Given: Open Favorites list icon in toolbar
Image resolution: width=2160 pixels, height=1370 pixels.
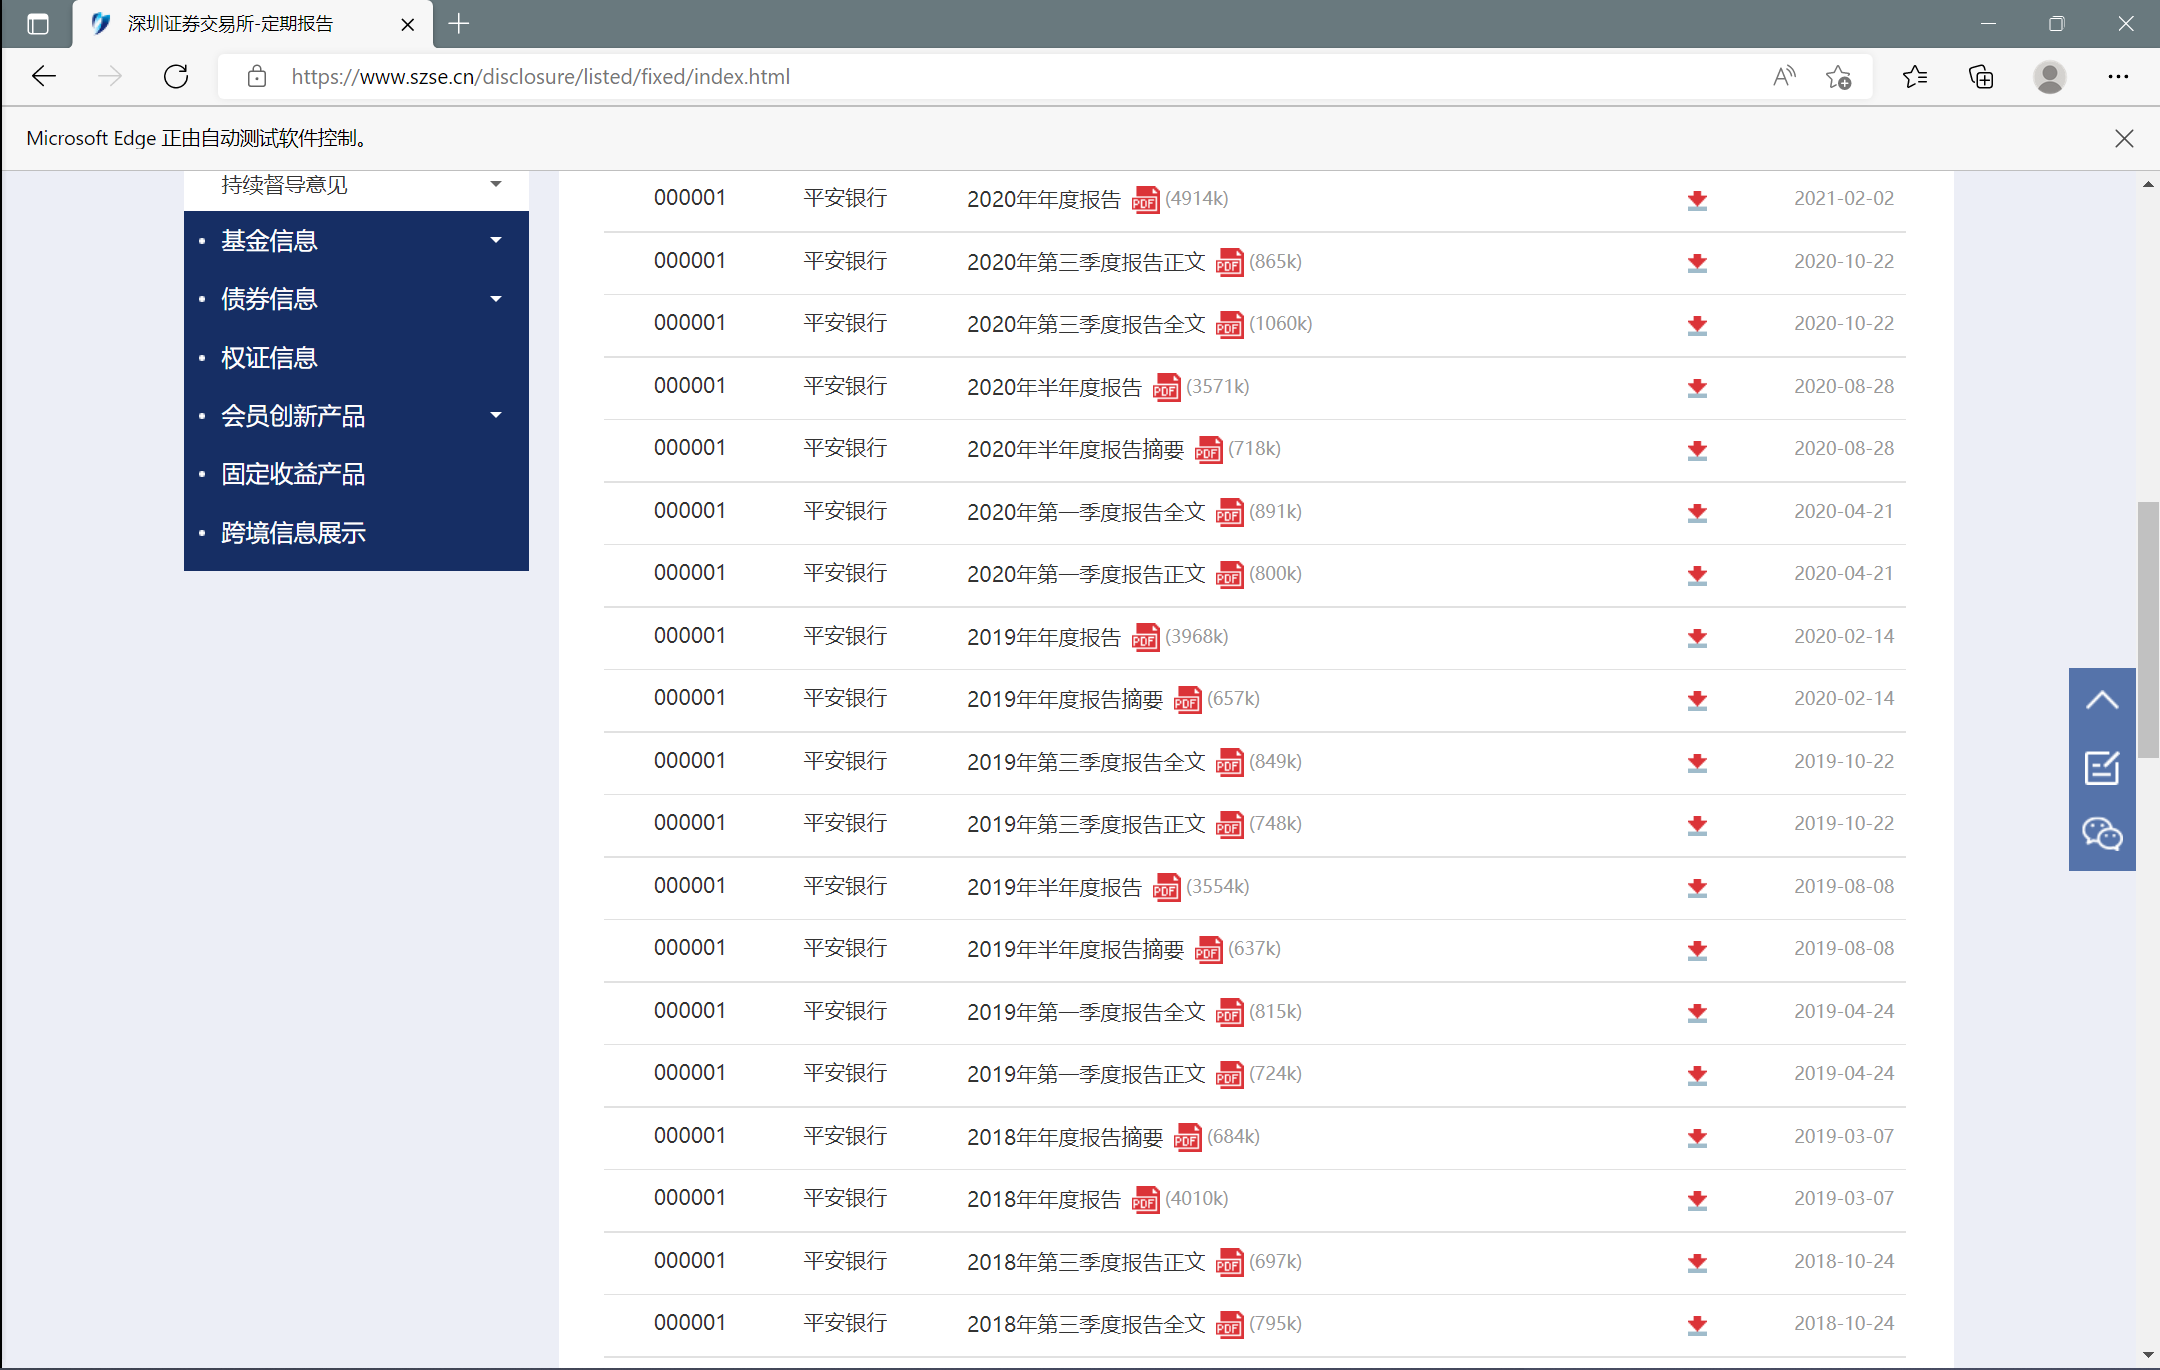Looking at the screenshot, I should pos(1915,77).
